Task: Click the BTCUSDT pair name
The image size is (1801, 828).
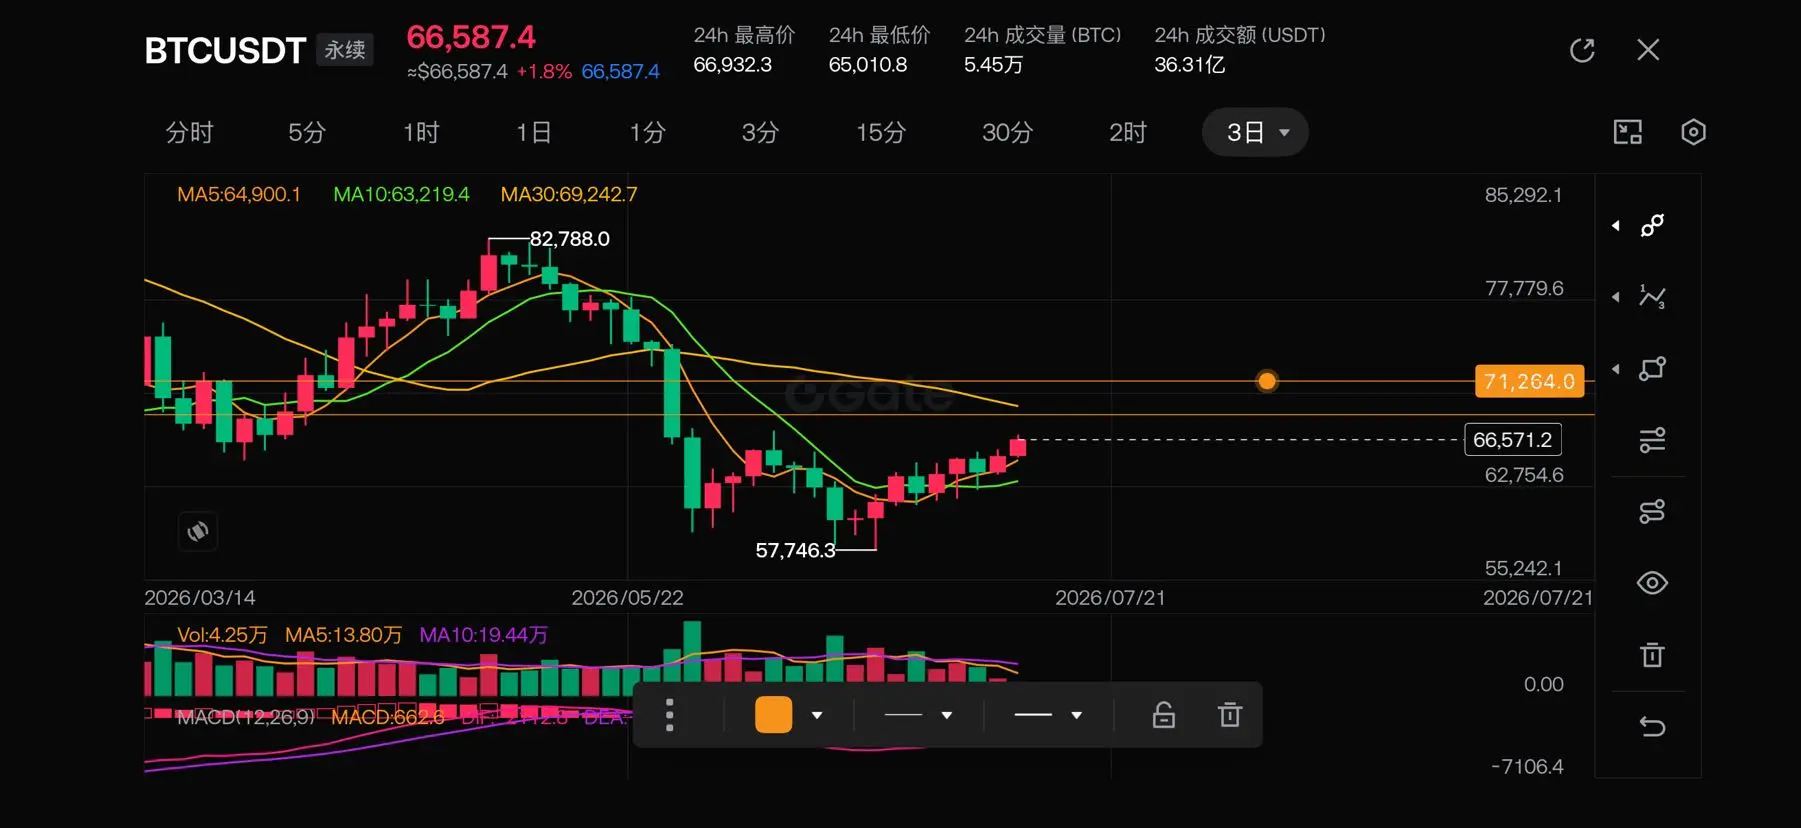Action: tap(225, 50)
